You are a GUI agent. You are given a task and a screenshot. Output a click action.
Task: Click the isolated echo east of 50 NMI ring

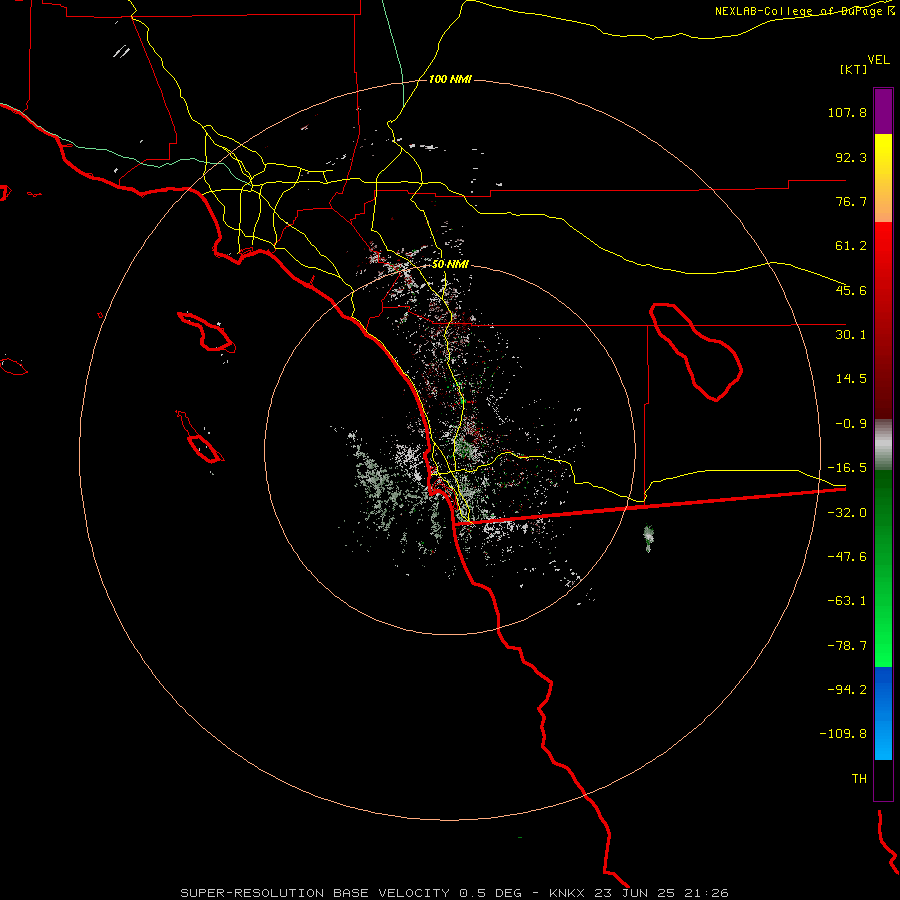[x=649, y=538]
